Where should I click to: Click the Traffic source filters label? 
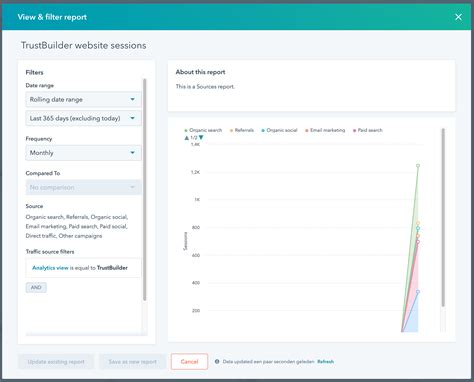pos(50,252)
